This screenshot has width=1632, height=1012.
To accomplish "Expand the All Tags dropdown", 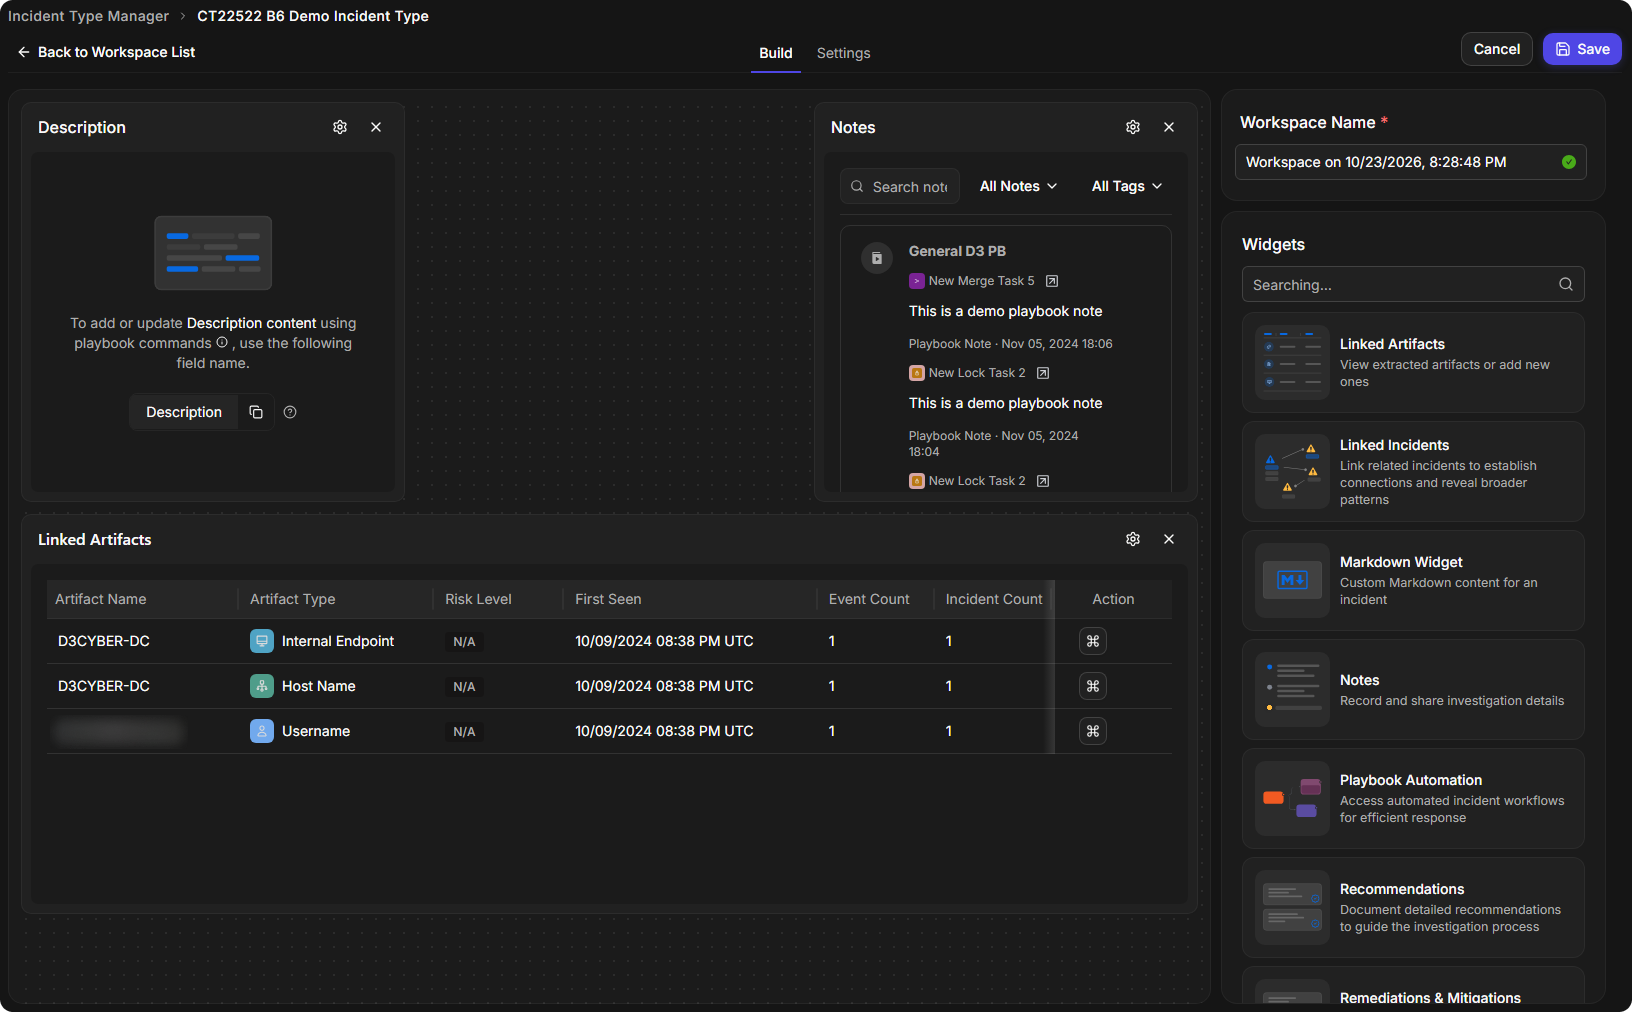I will 1127,186.
